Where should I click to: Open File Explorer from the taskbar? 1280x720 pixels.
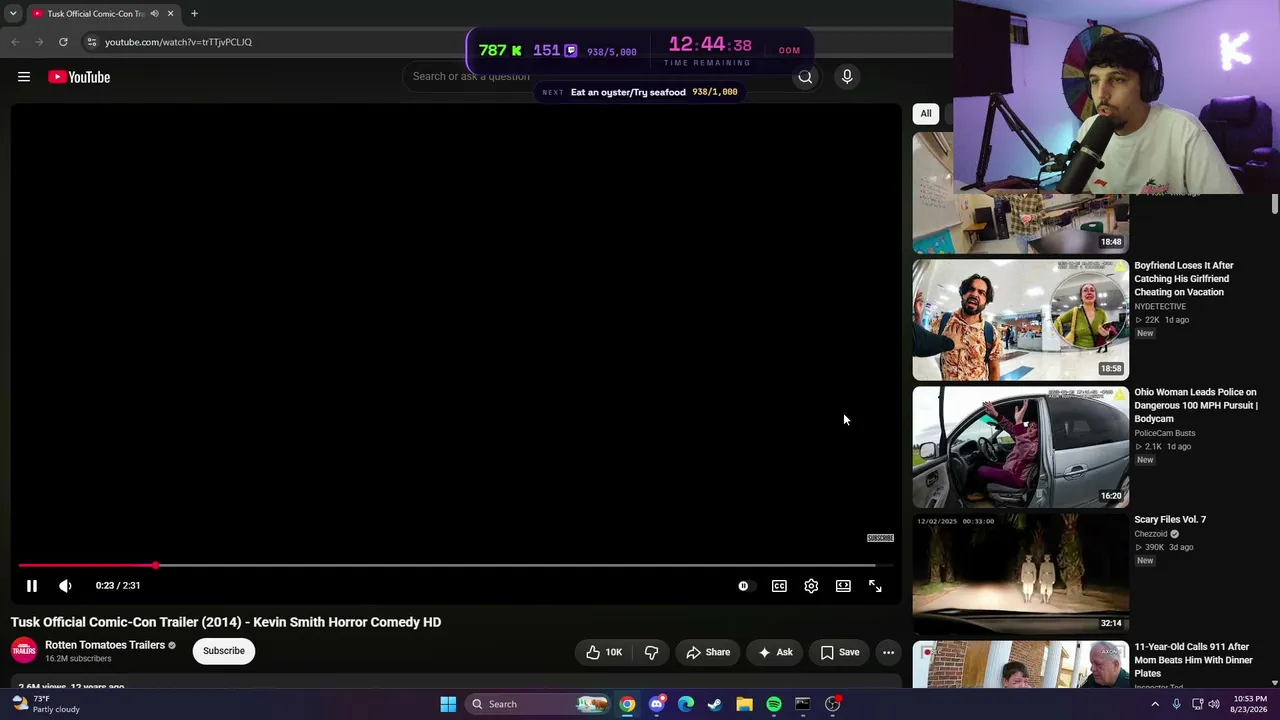pos(744,704)
